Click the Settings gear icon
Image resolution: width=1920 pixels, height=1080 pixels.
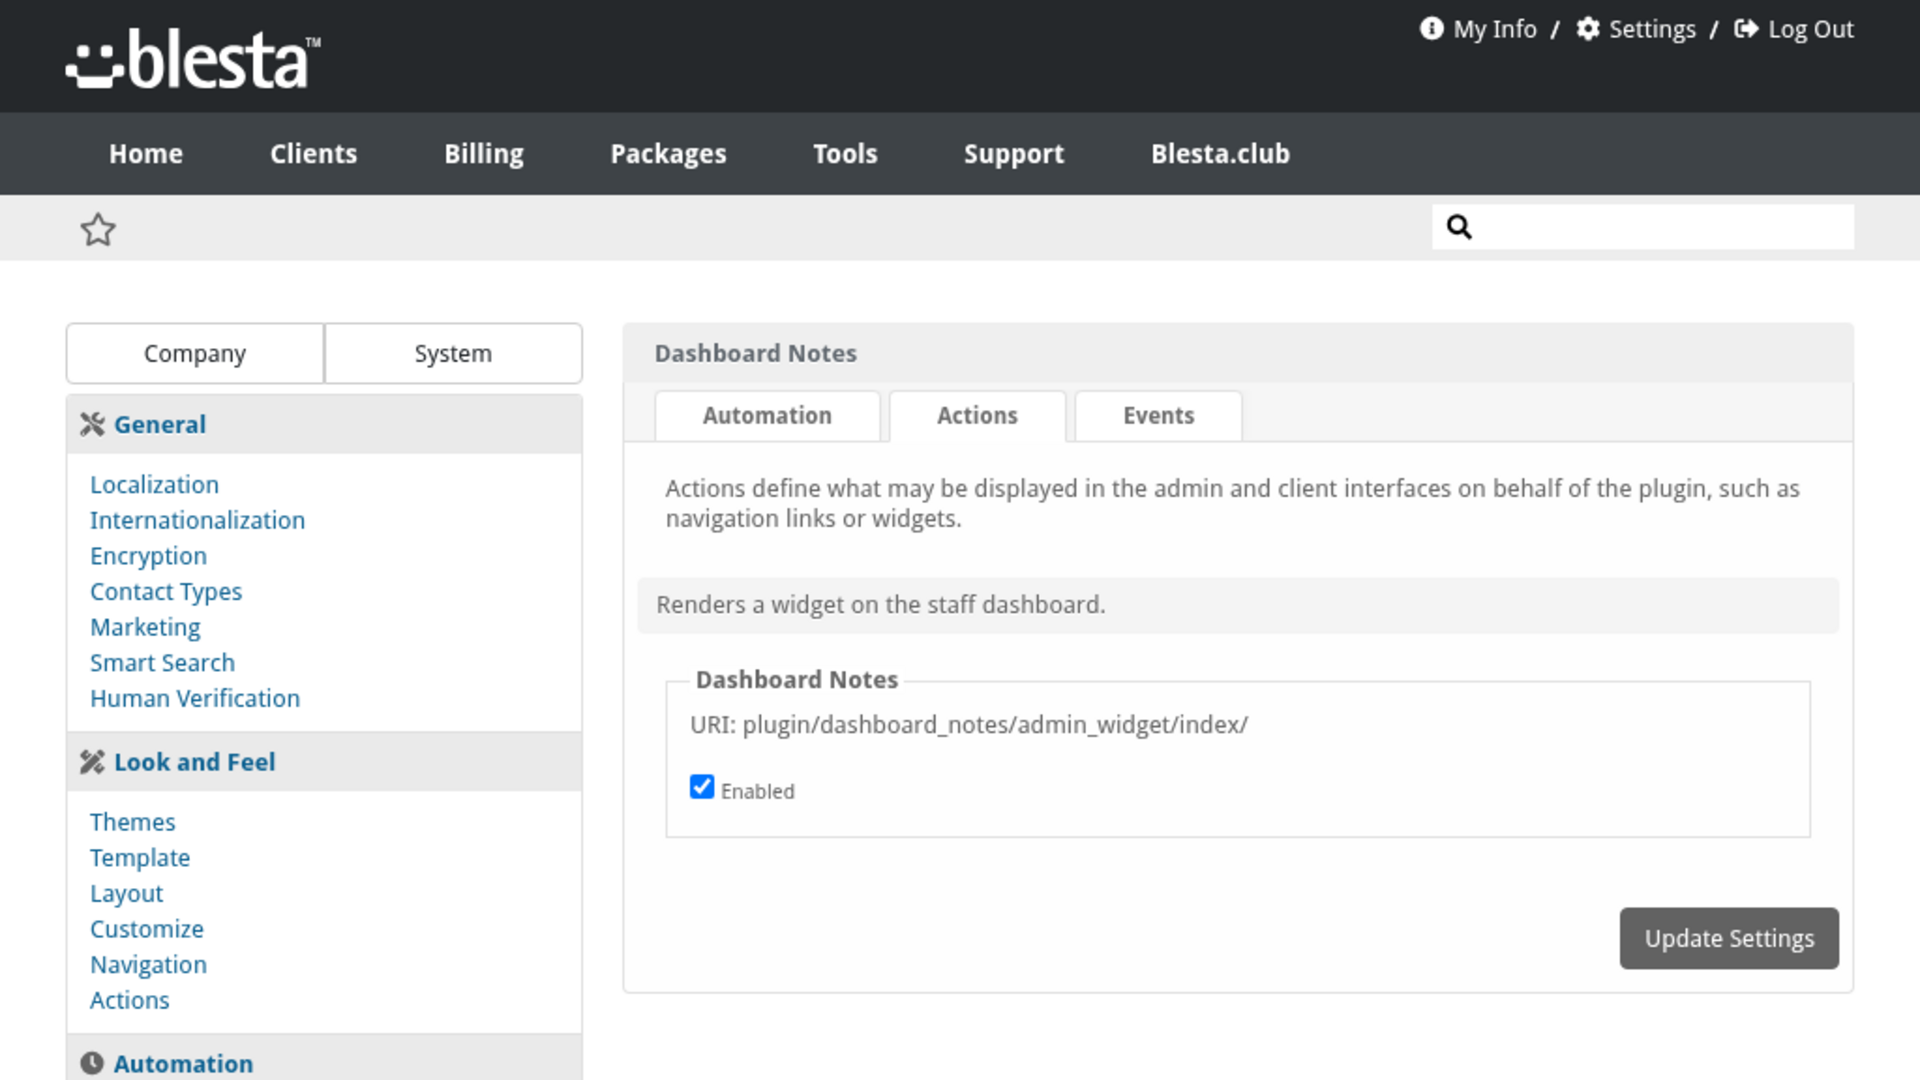1588,29
